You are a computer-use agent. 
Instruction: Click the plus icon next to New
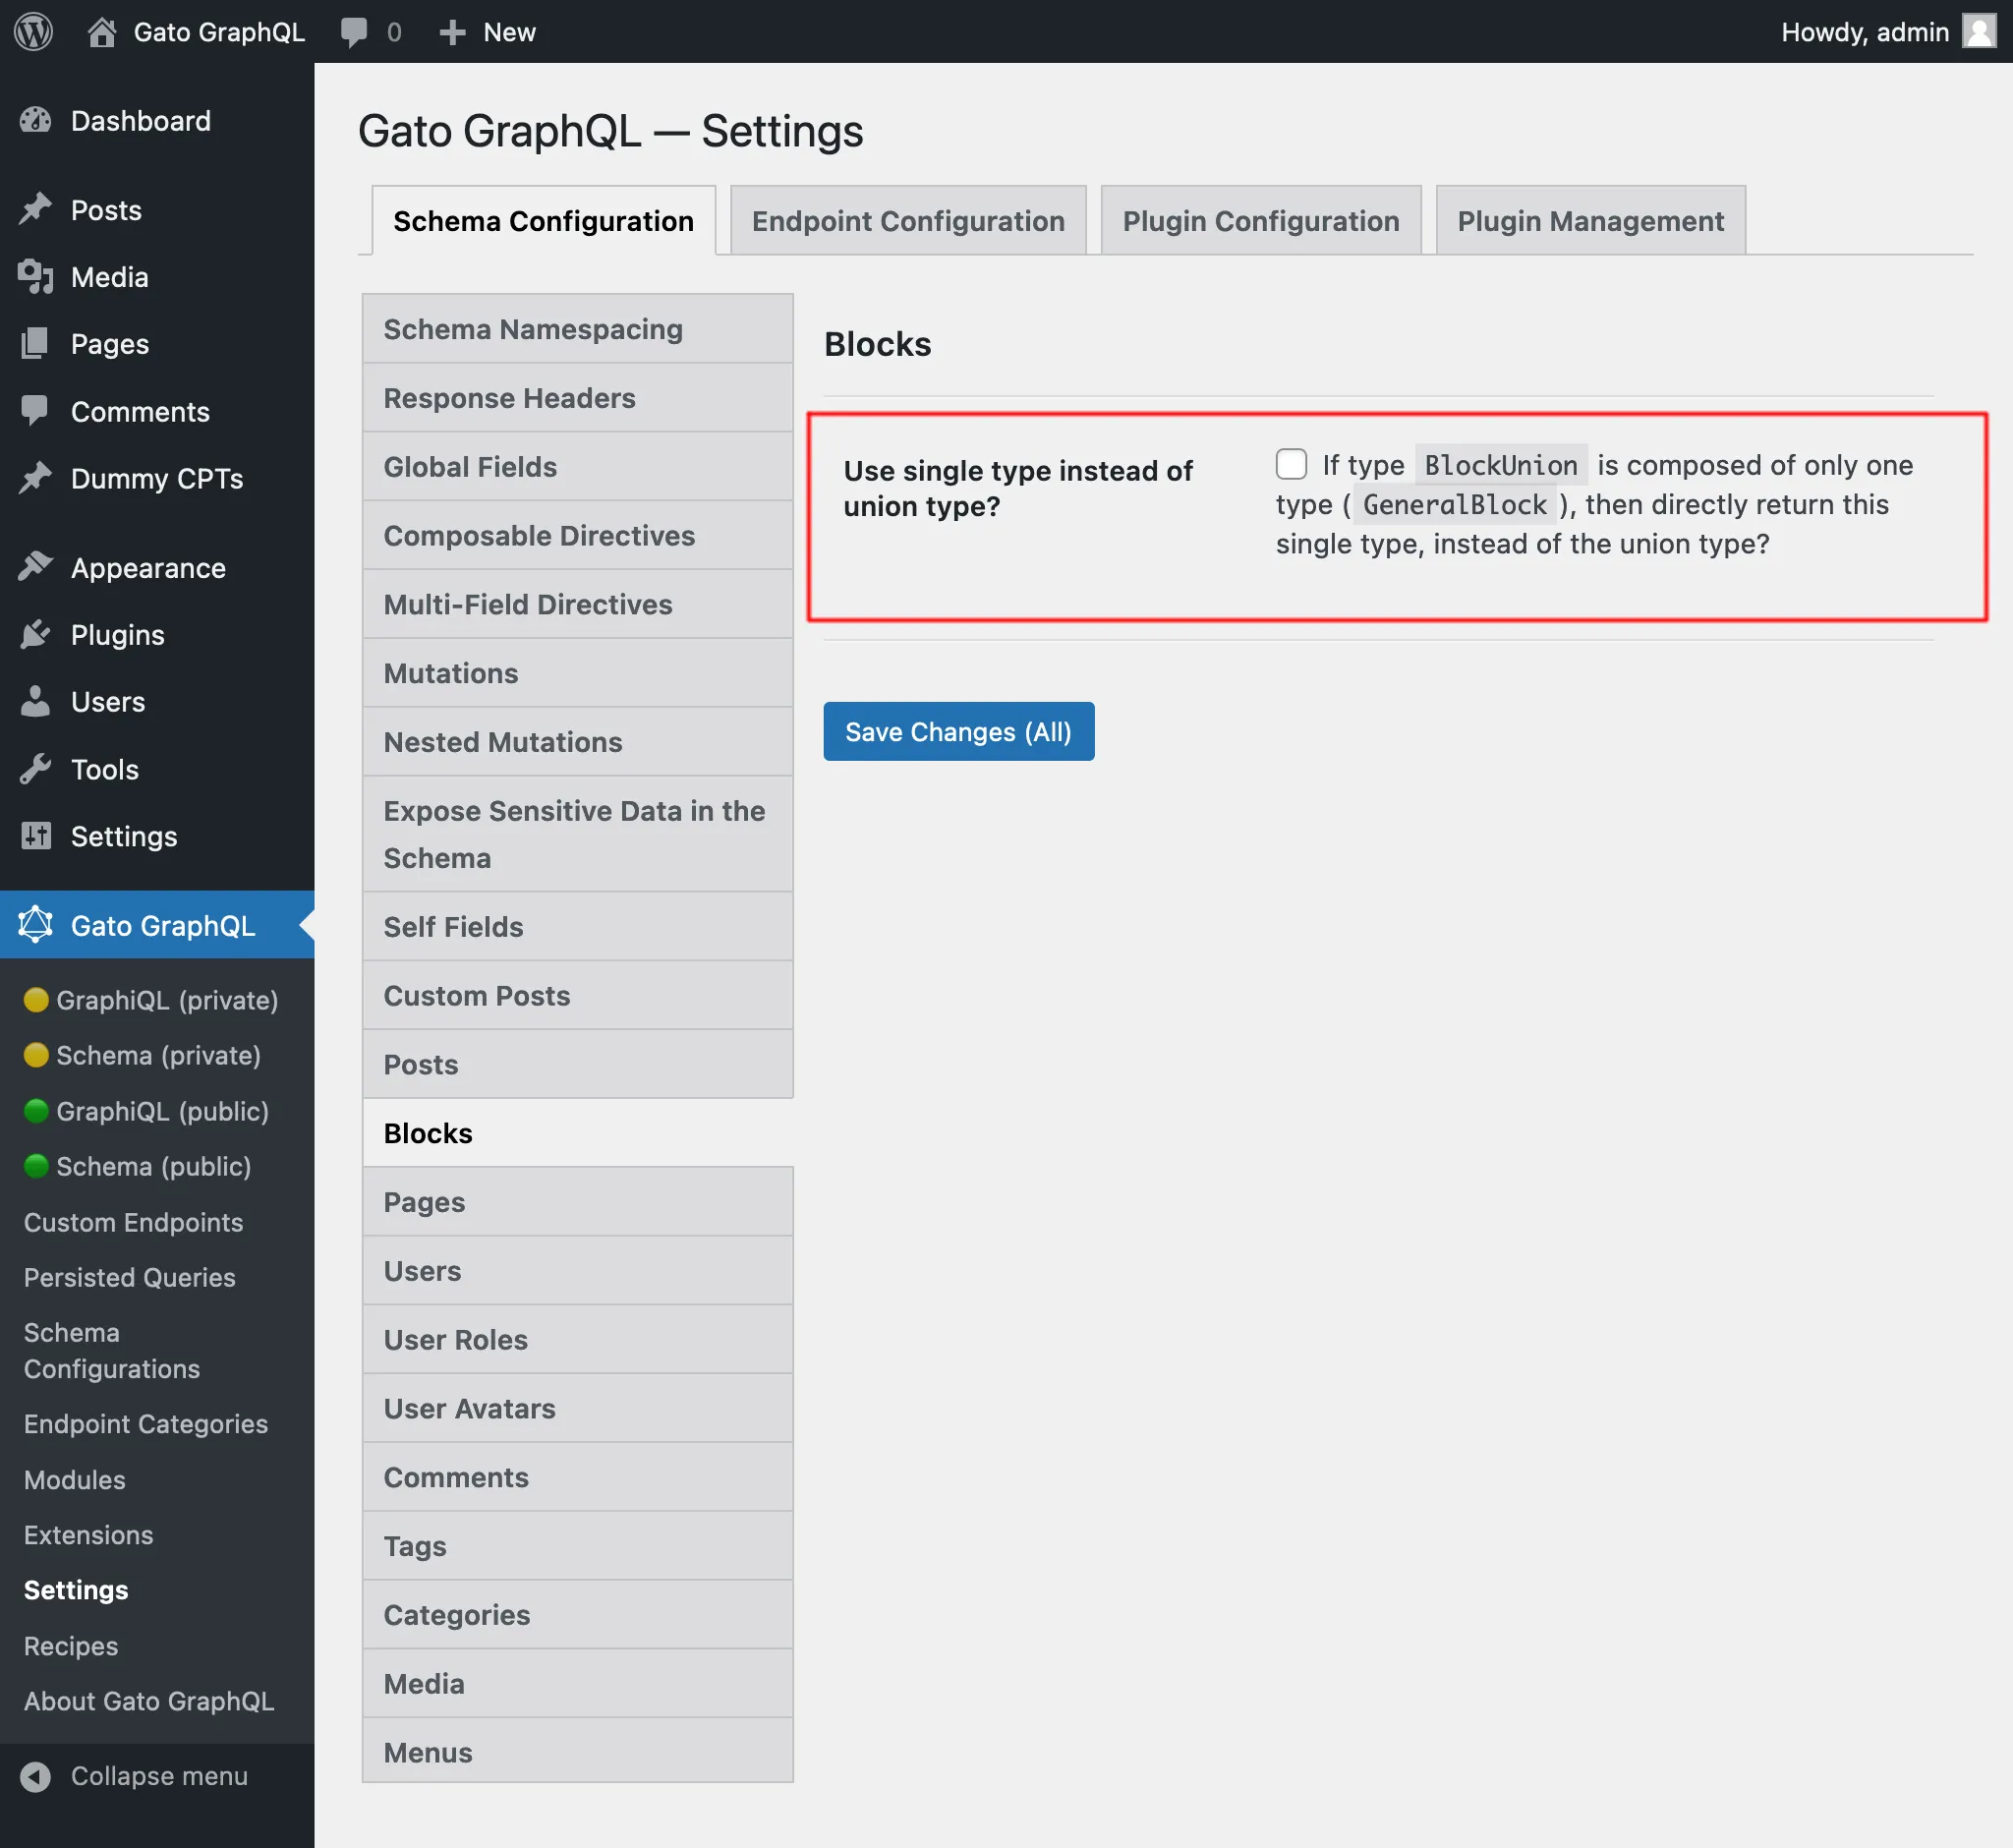(452, 32)
